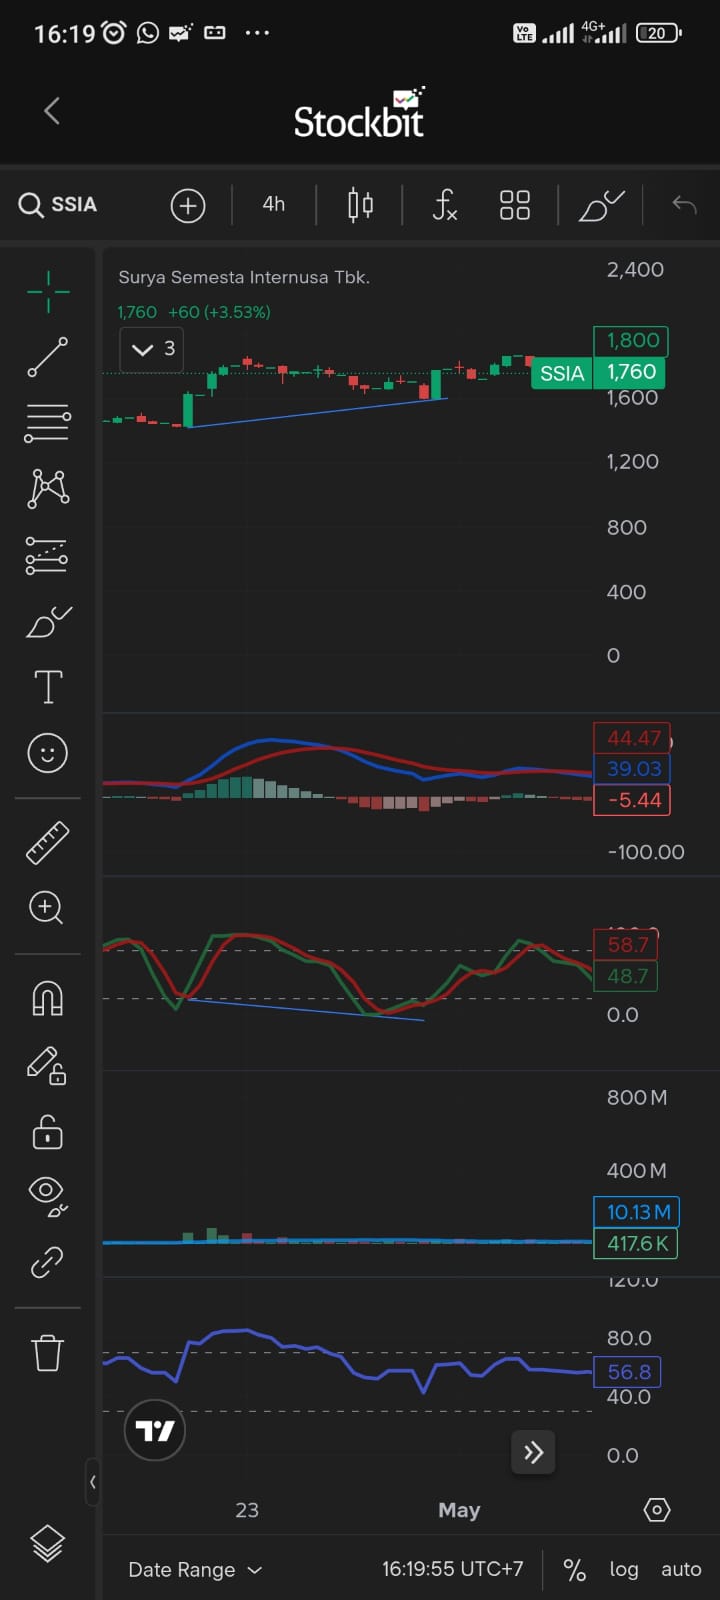Add symbol to compare with plus icon
The height and width of the screenshot is (1600, 720).
(x=188, y=206)
